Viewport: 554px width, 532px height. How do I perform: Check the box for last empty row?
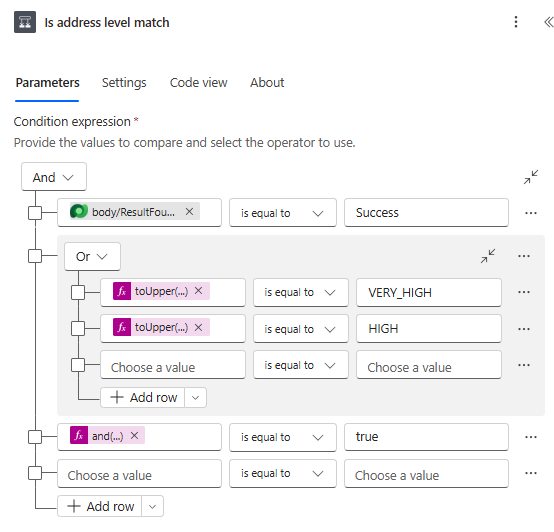tap(35, 473)
